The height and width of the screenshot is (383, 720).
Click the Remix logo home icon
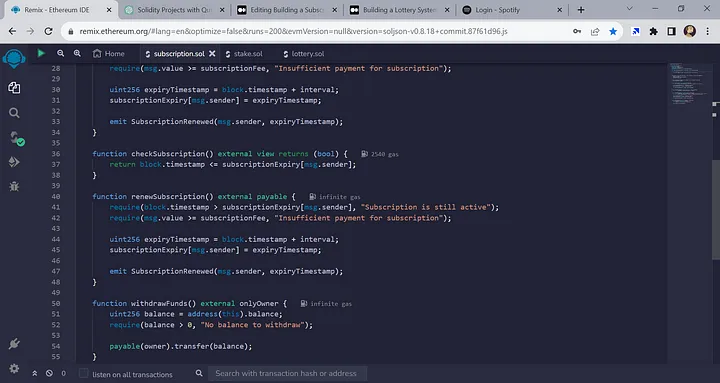click(x=14, y=59)
